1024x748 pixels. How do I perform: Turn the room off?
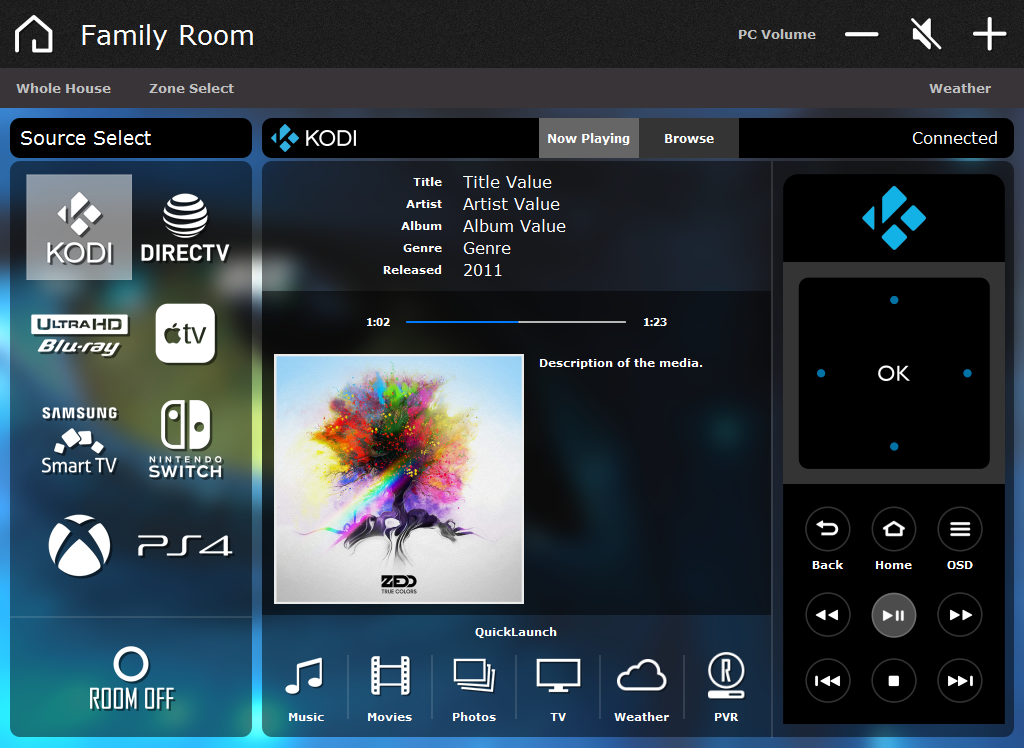point(131,678)
